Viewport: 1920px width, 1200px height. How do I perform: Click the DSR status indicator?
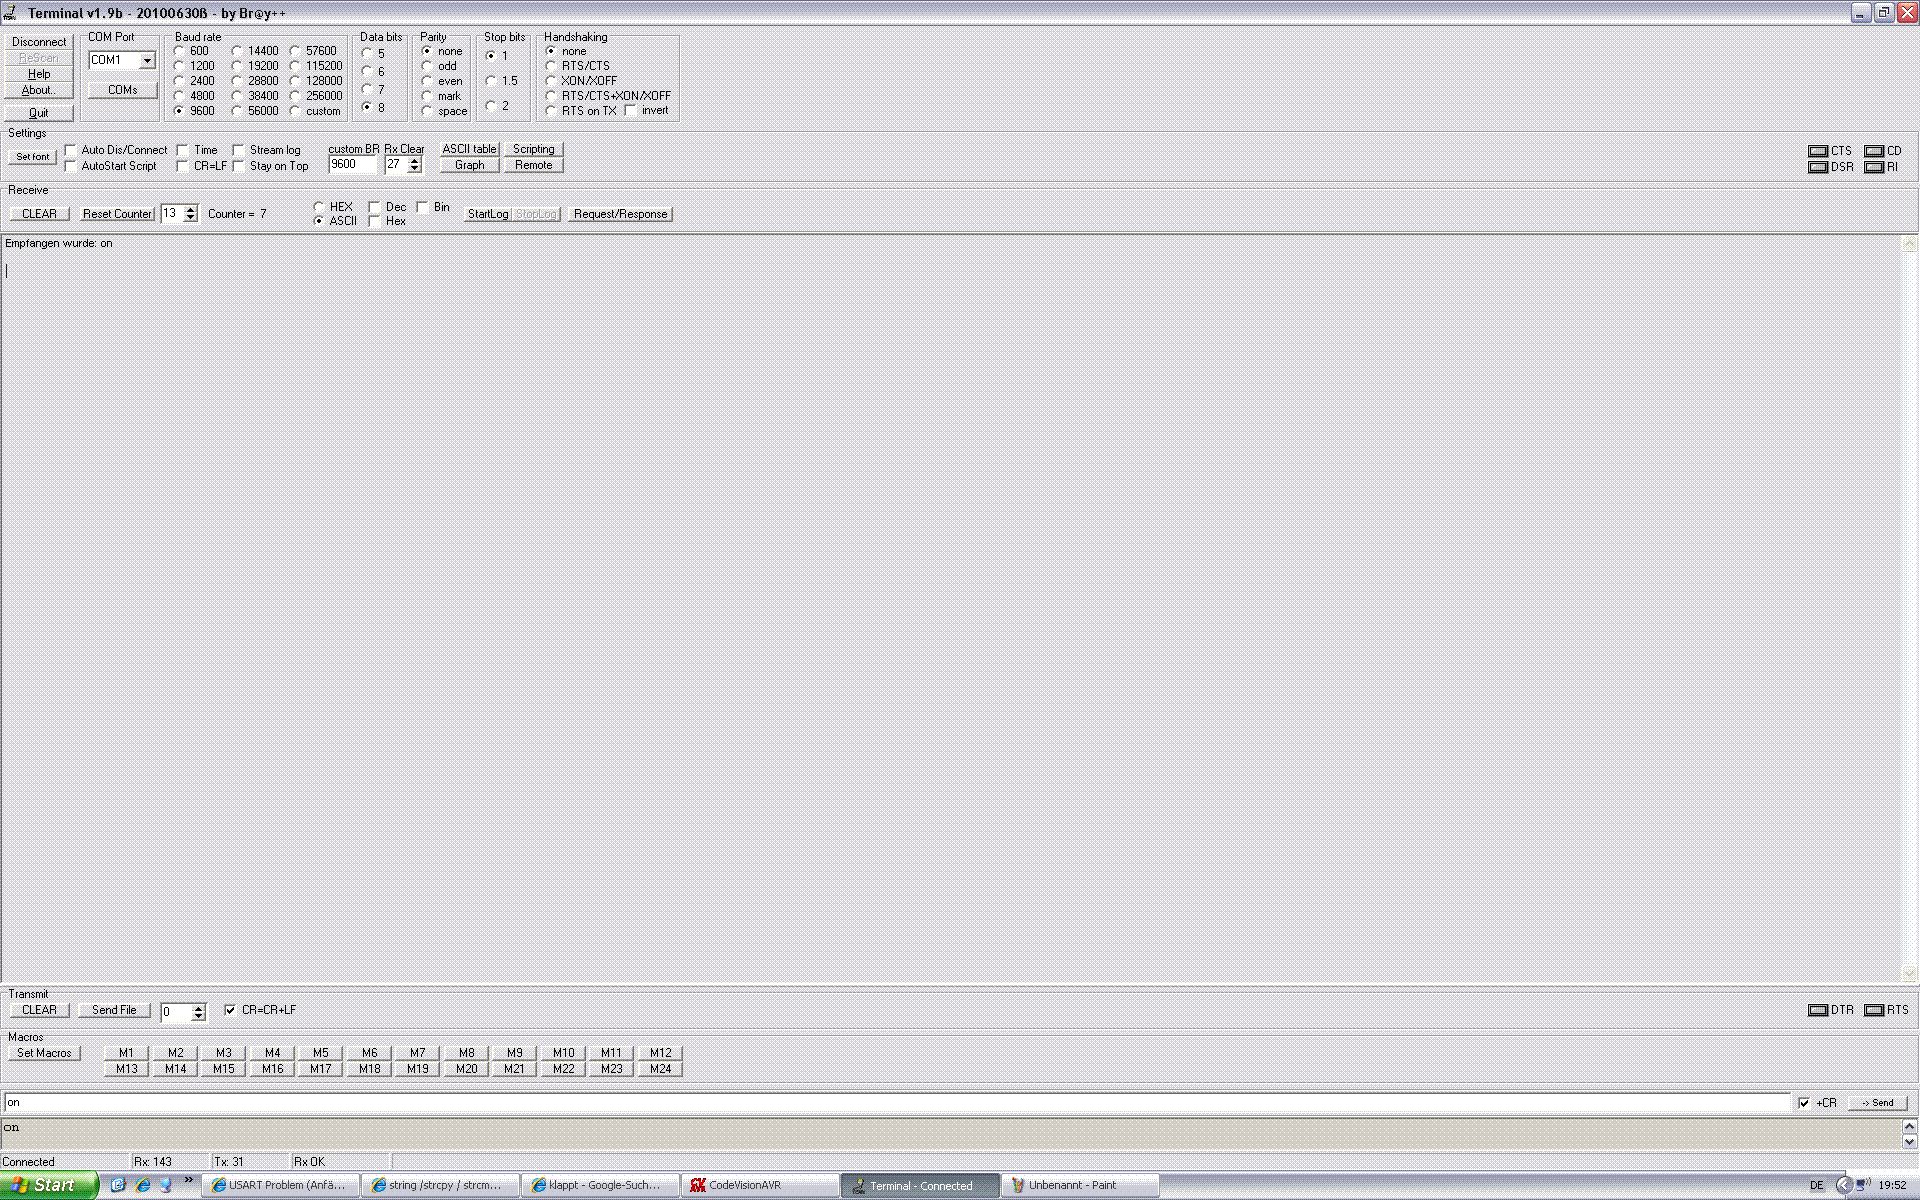point(1818,167)
